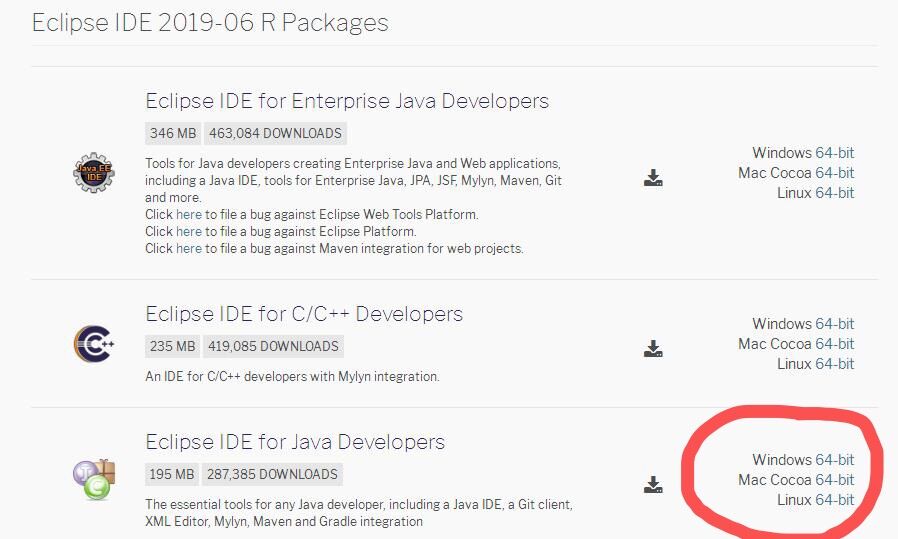Click 'here' link for Eclipse Web Tools Platform bug

pos(189,215)
